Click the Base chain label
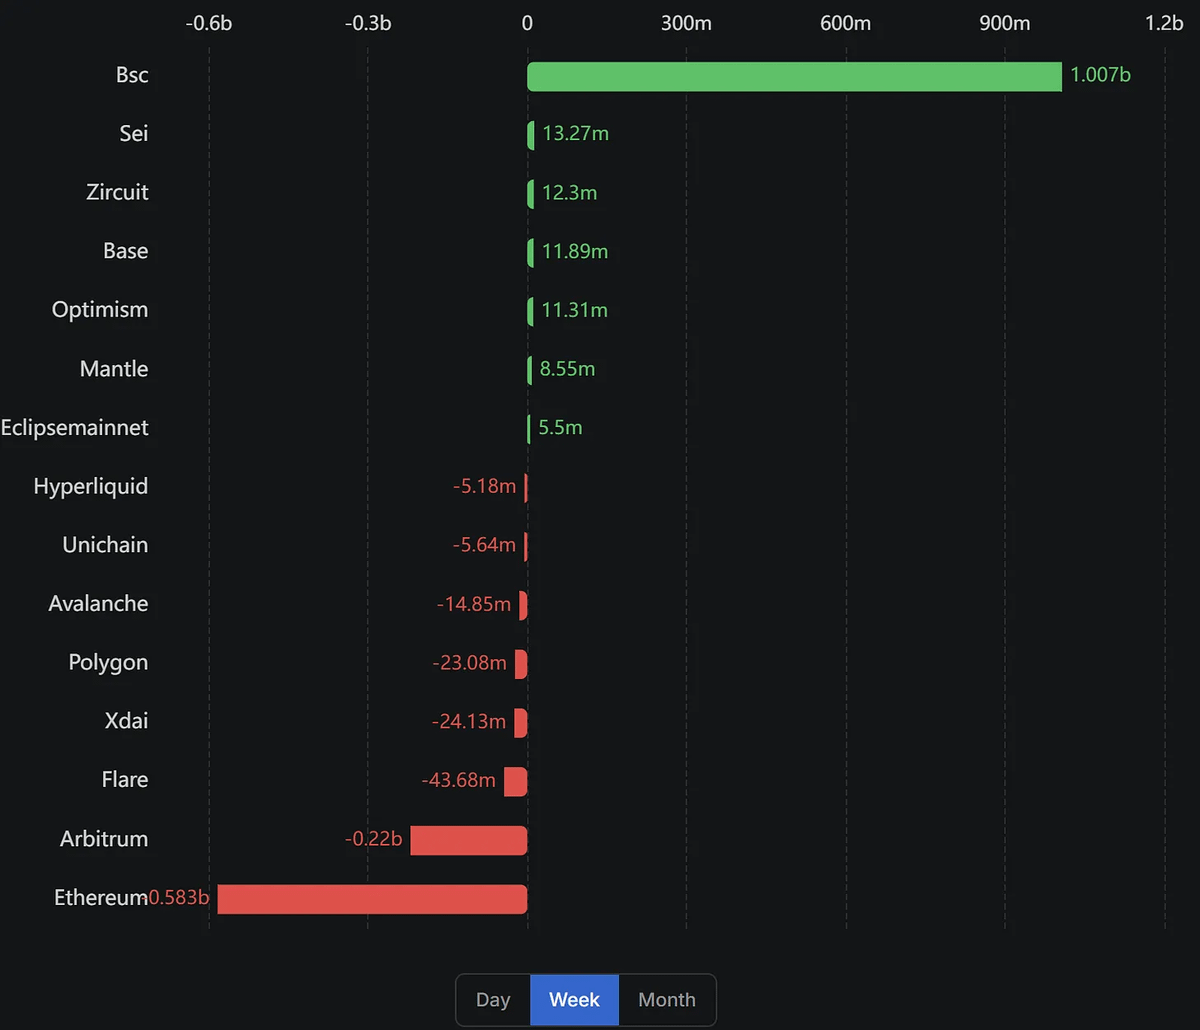 click(x=125, y=251)
